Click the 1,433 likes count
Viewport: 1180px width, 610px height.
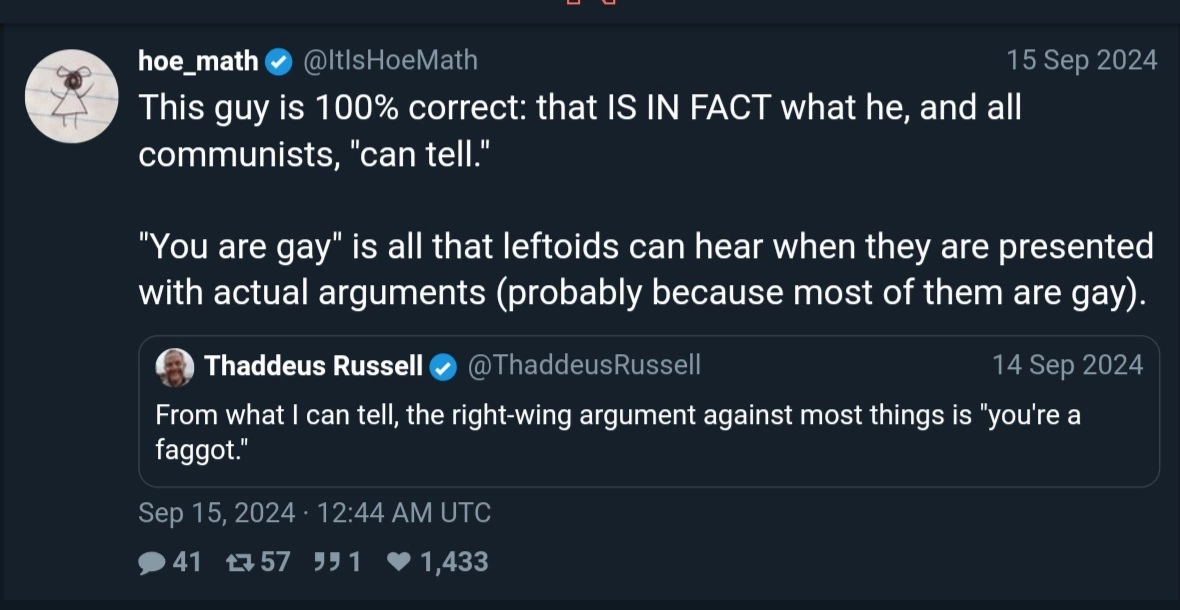[x=455, y=562]
